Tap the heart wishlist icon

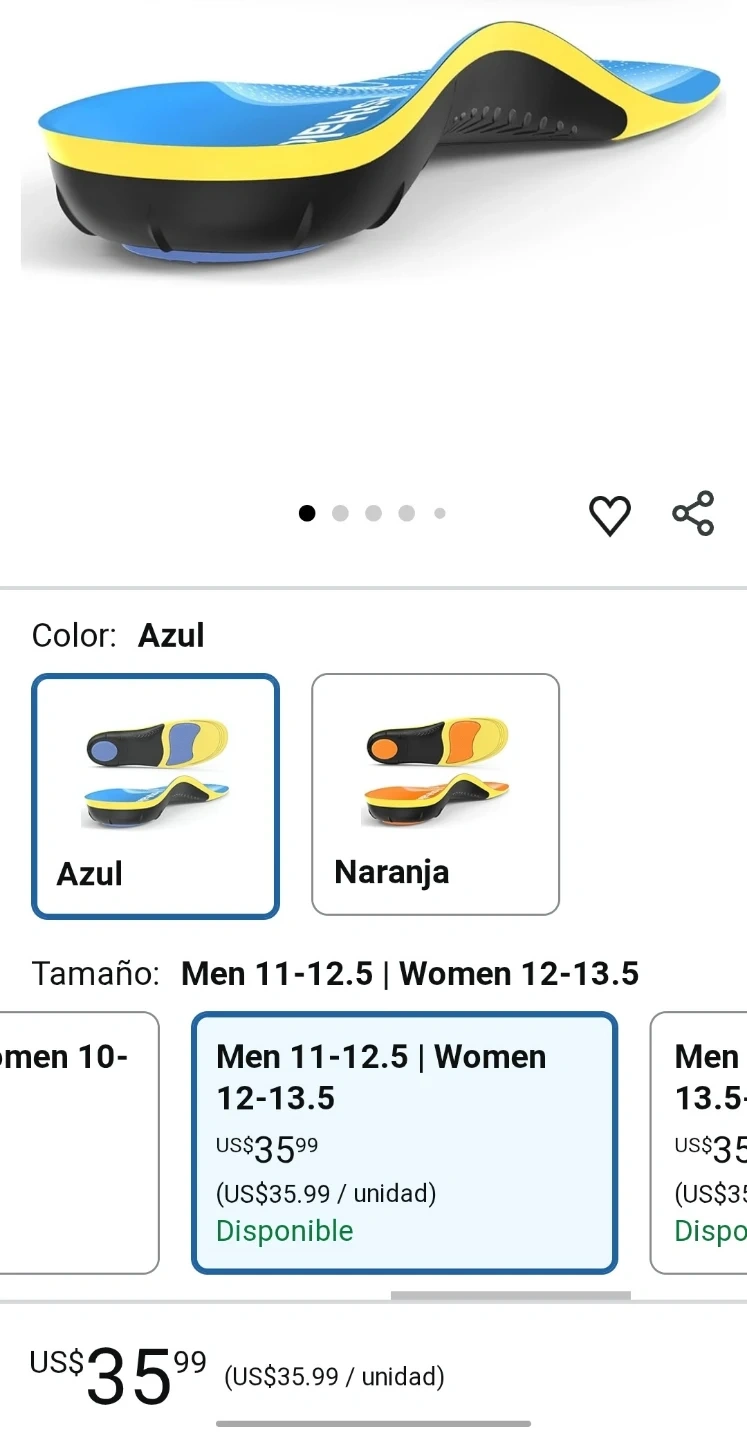coord(609,515)
